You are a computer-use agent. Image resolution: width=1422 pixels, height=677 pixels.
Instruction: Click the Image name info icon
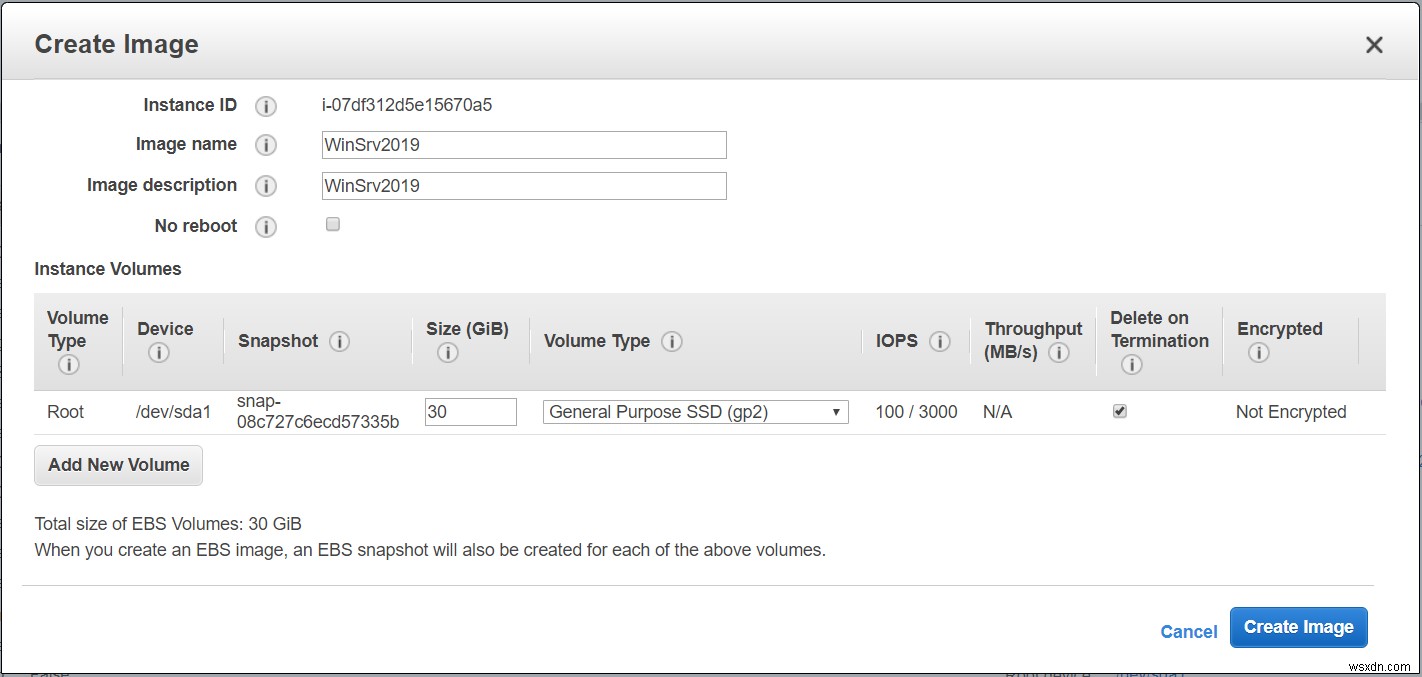(266, 145)
